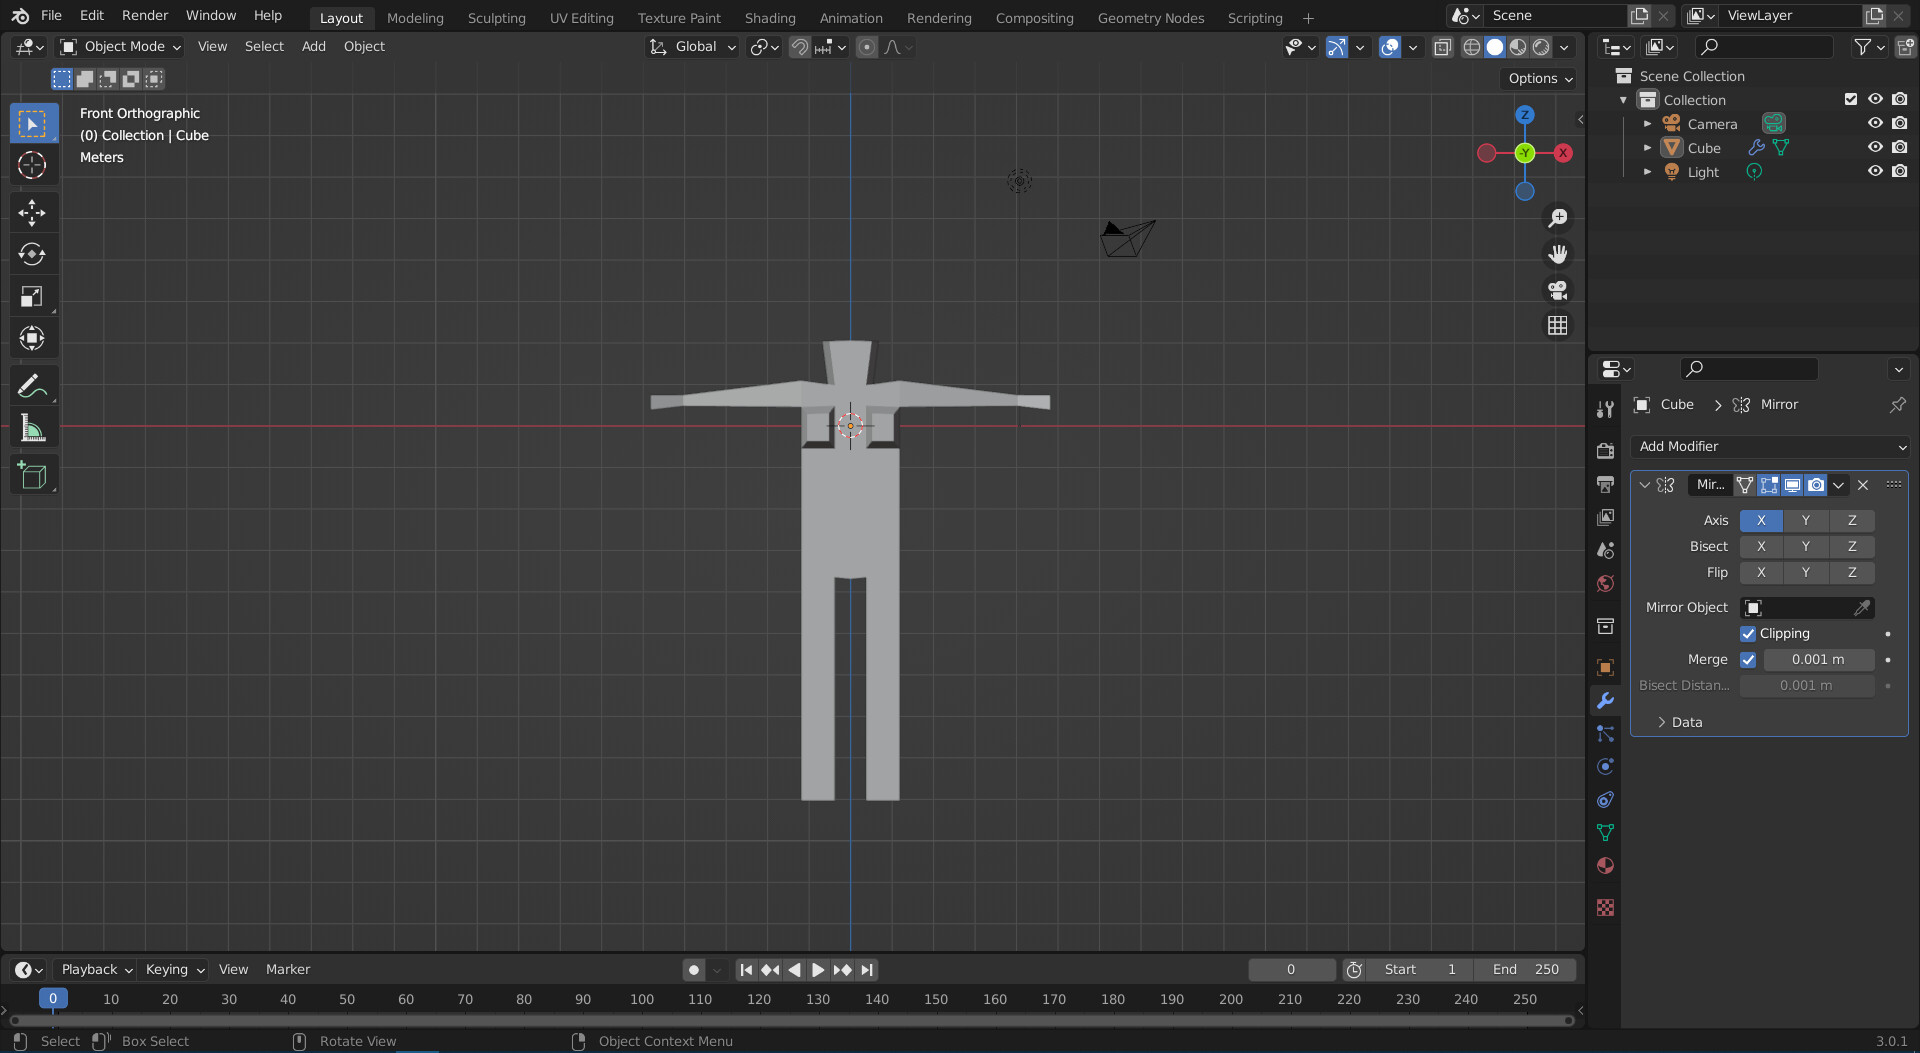Open the Modifier Properties wrench tab

tap(1605, 700)
